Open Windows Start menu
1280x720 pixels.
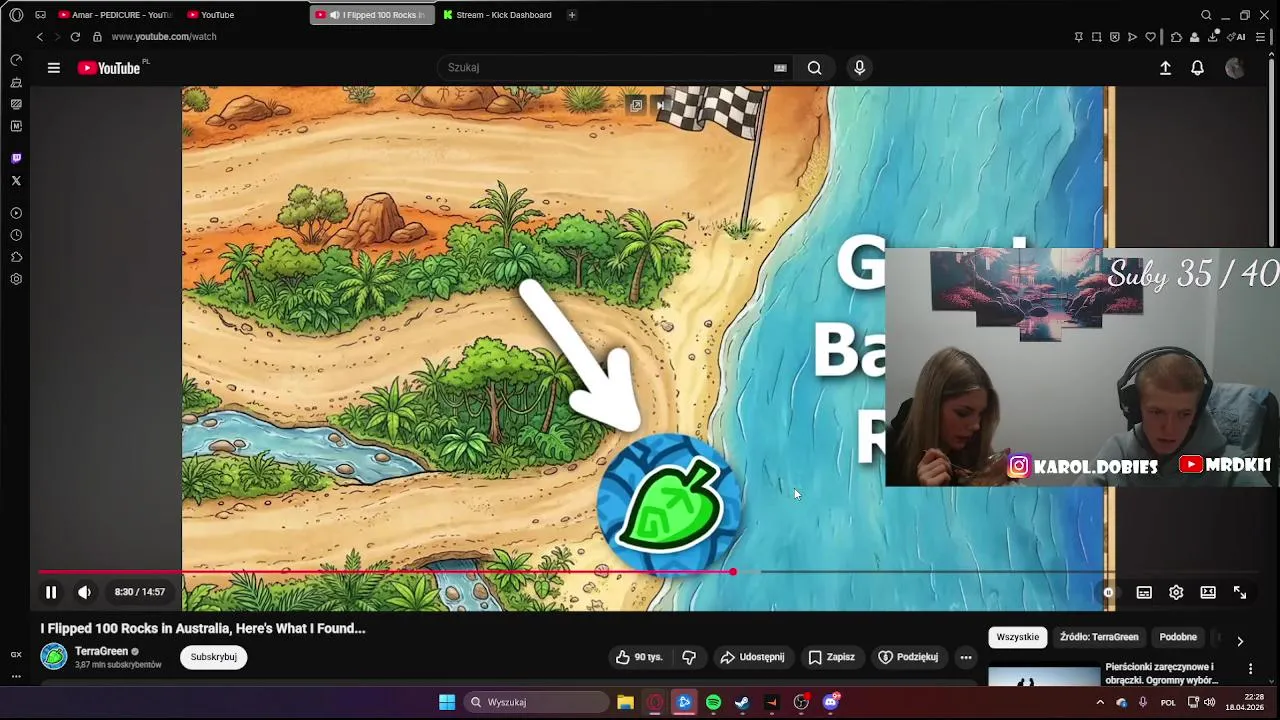(x=447, y=702)
